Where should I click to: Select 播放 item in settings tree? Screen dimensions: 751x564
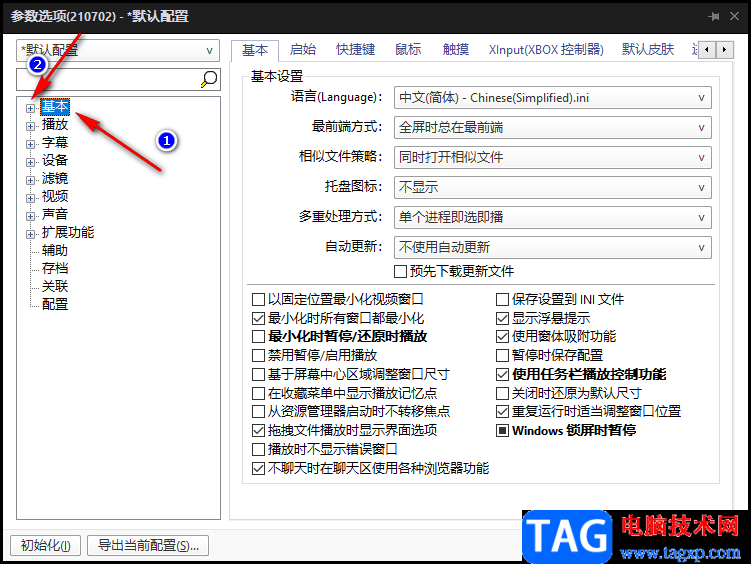[55, 124]
